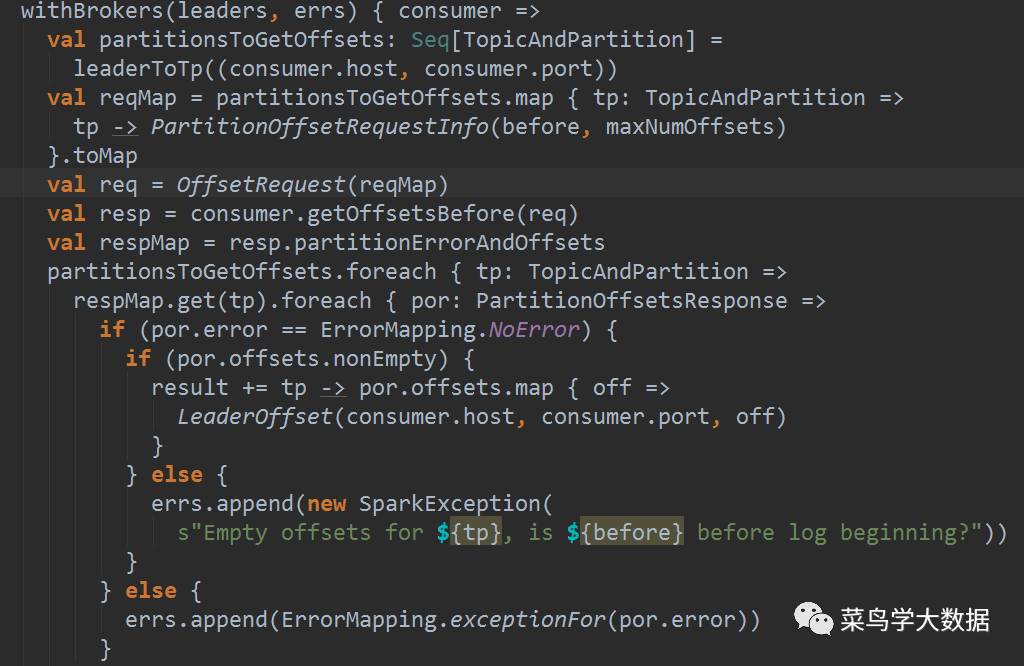Click the WeChat logo icon in watermark

tap(813, 619)
